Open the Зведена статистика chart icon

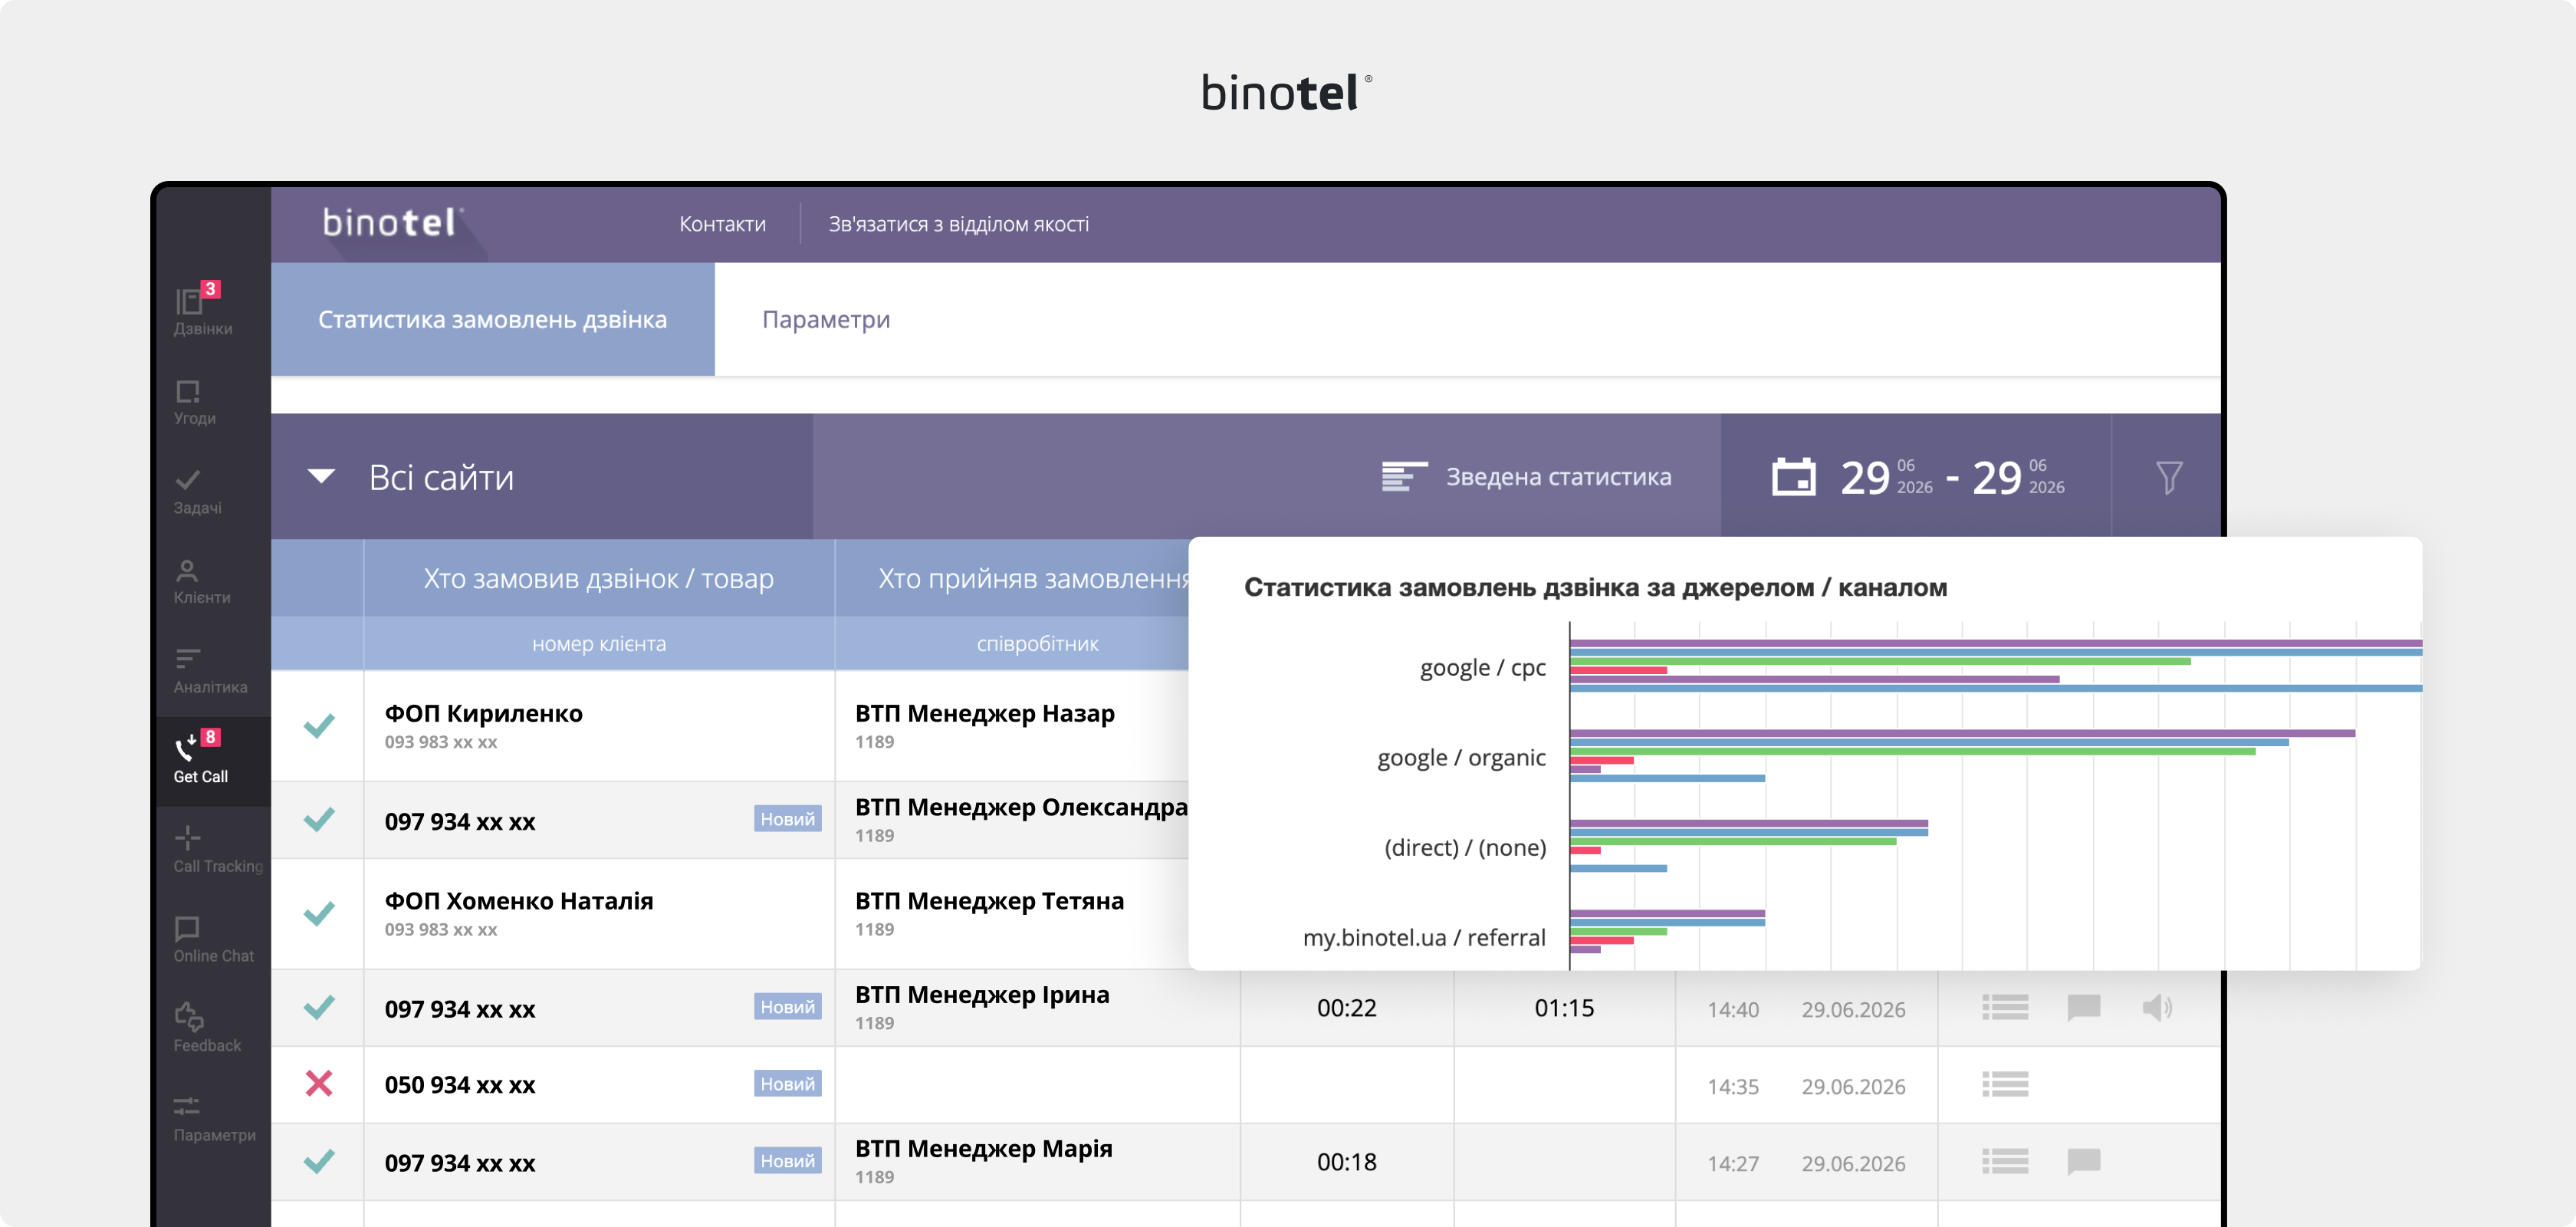[x=1404, y=476]
